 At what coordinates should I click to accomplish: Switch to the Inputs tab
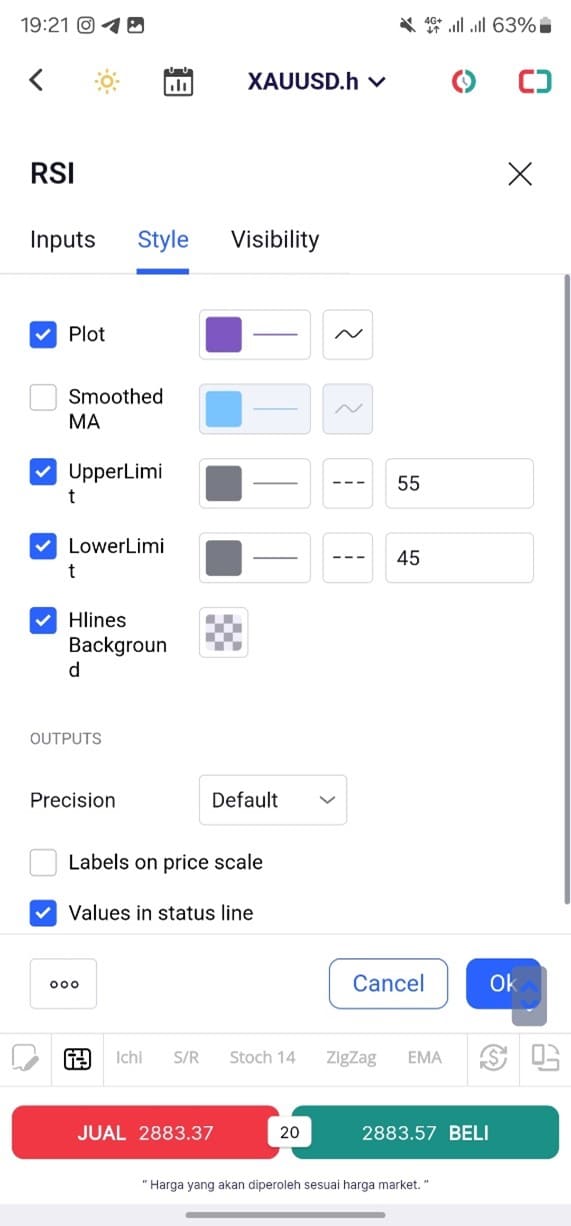point(63,239)
